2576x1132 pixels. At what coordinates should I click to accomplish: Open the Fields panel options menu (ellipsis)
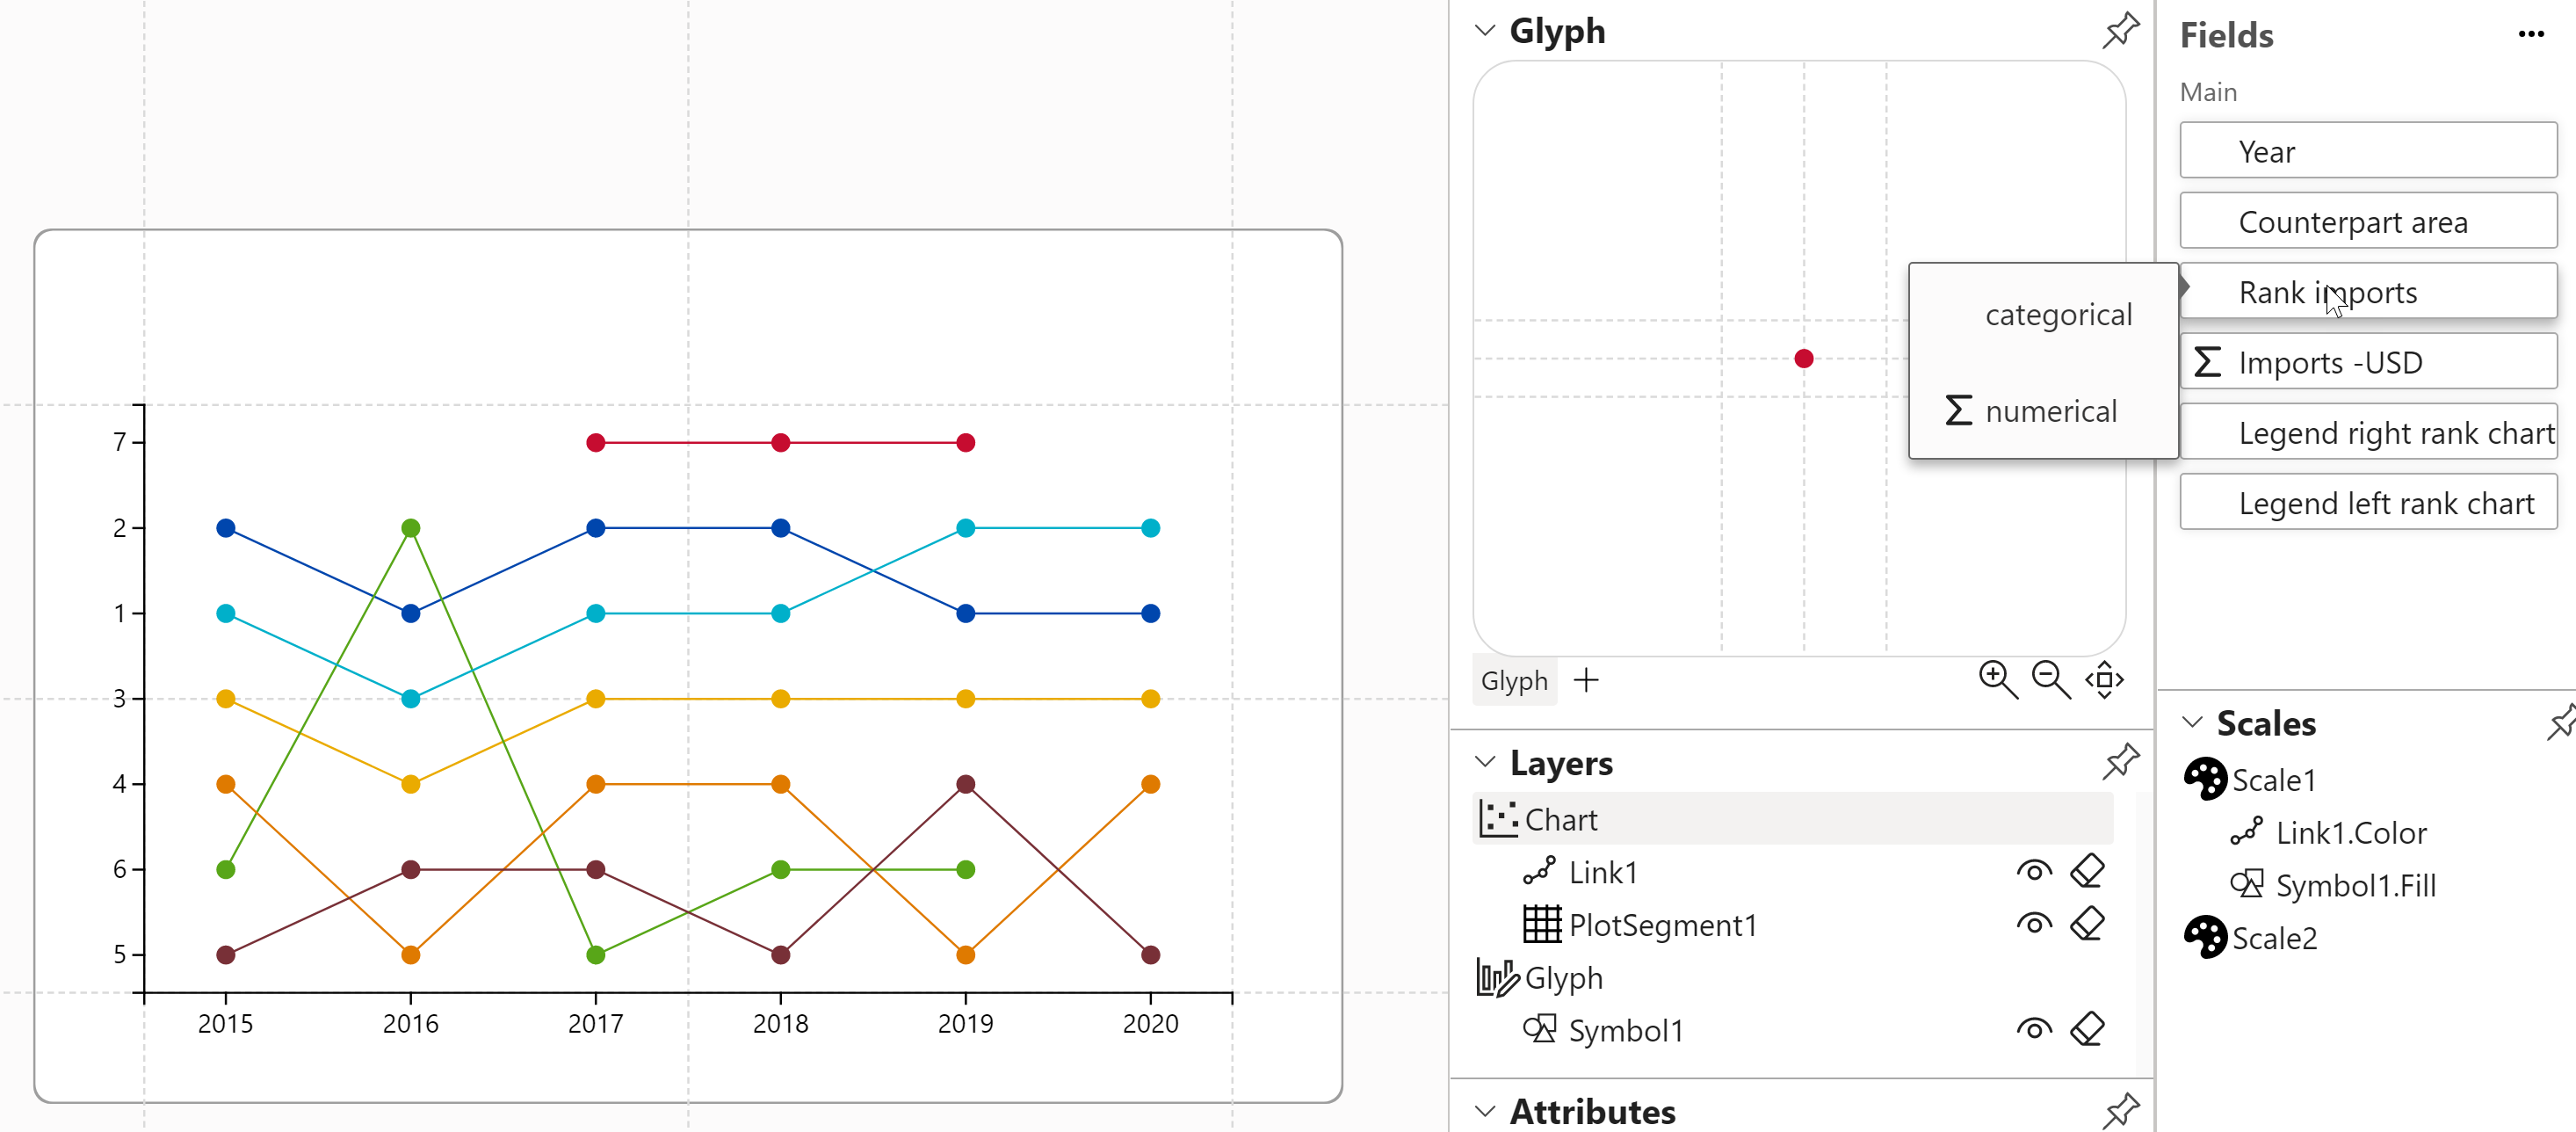coord(2530,34)
